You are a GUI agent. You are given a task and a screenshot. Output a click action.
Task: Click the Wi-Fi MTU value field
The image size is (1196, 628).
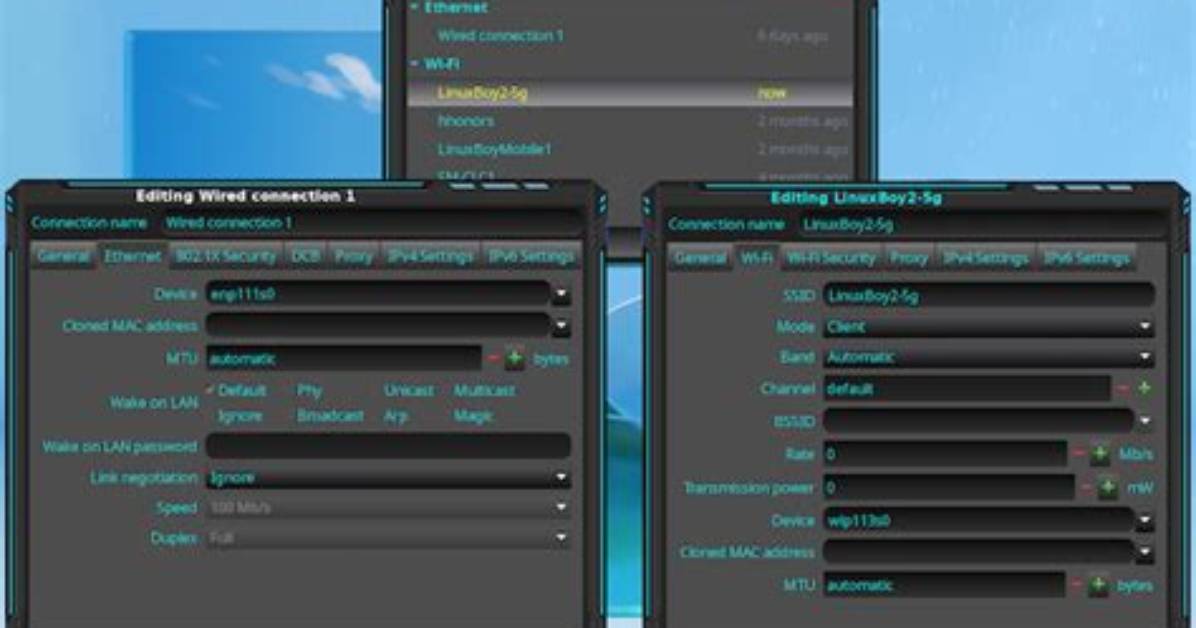944,585
